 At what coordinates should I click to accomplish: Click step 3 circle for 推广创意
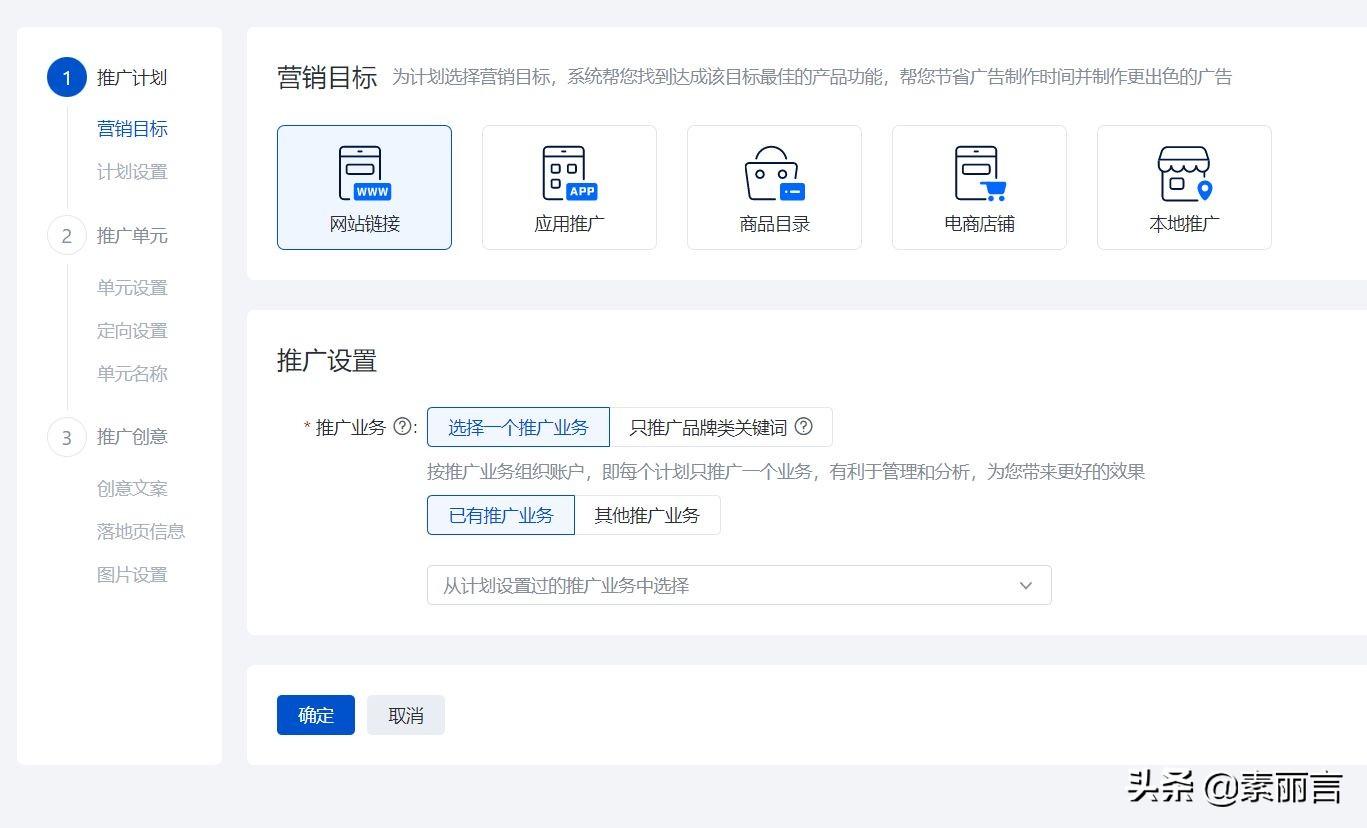click(67, 437)
